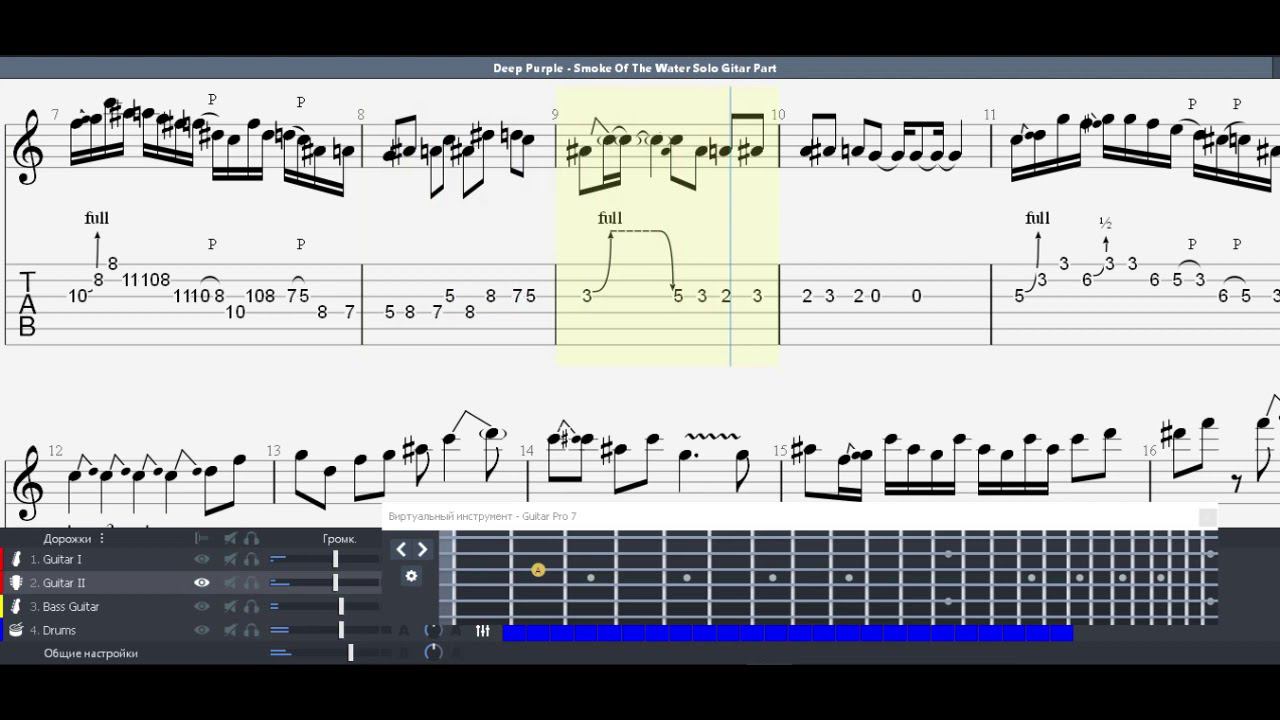Select the 3. Bass Guitar track name
This screenshot has width=1280, height=720.
[x=65, y=606]
